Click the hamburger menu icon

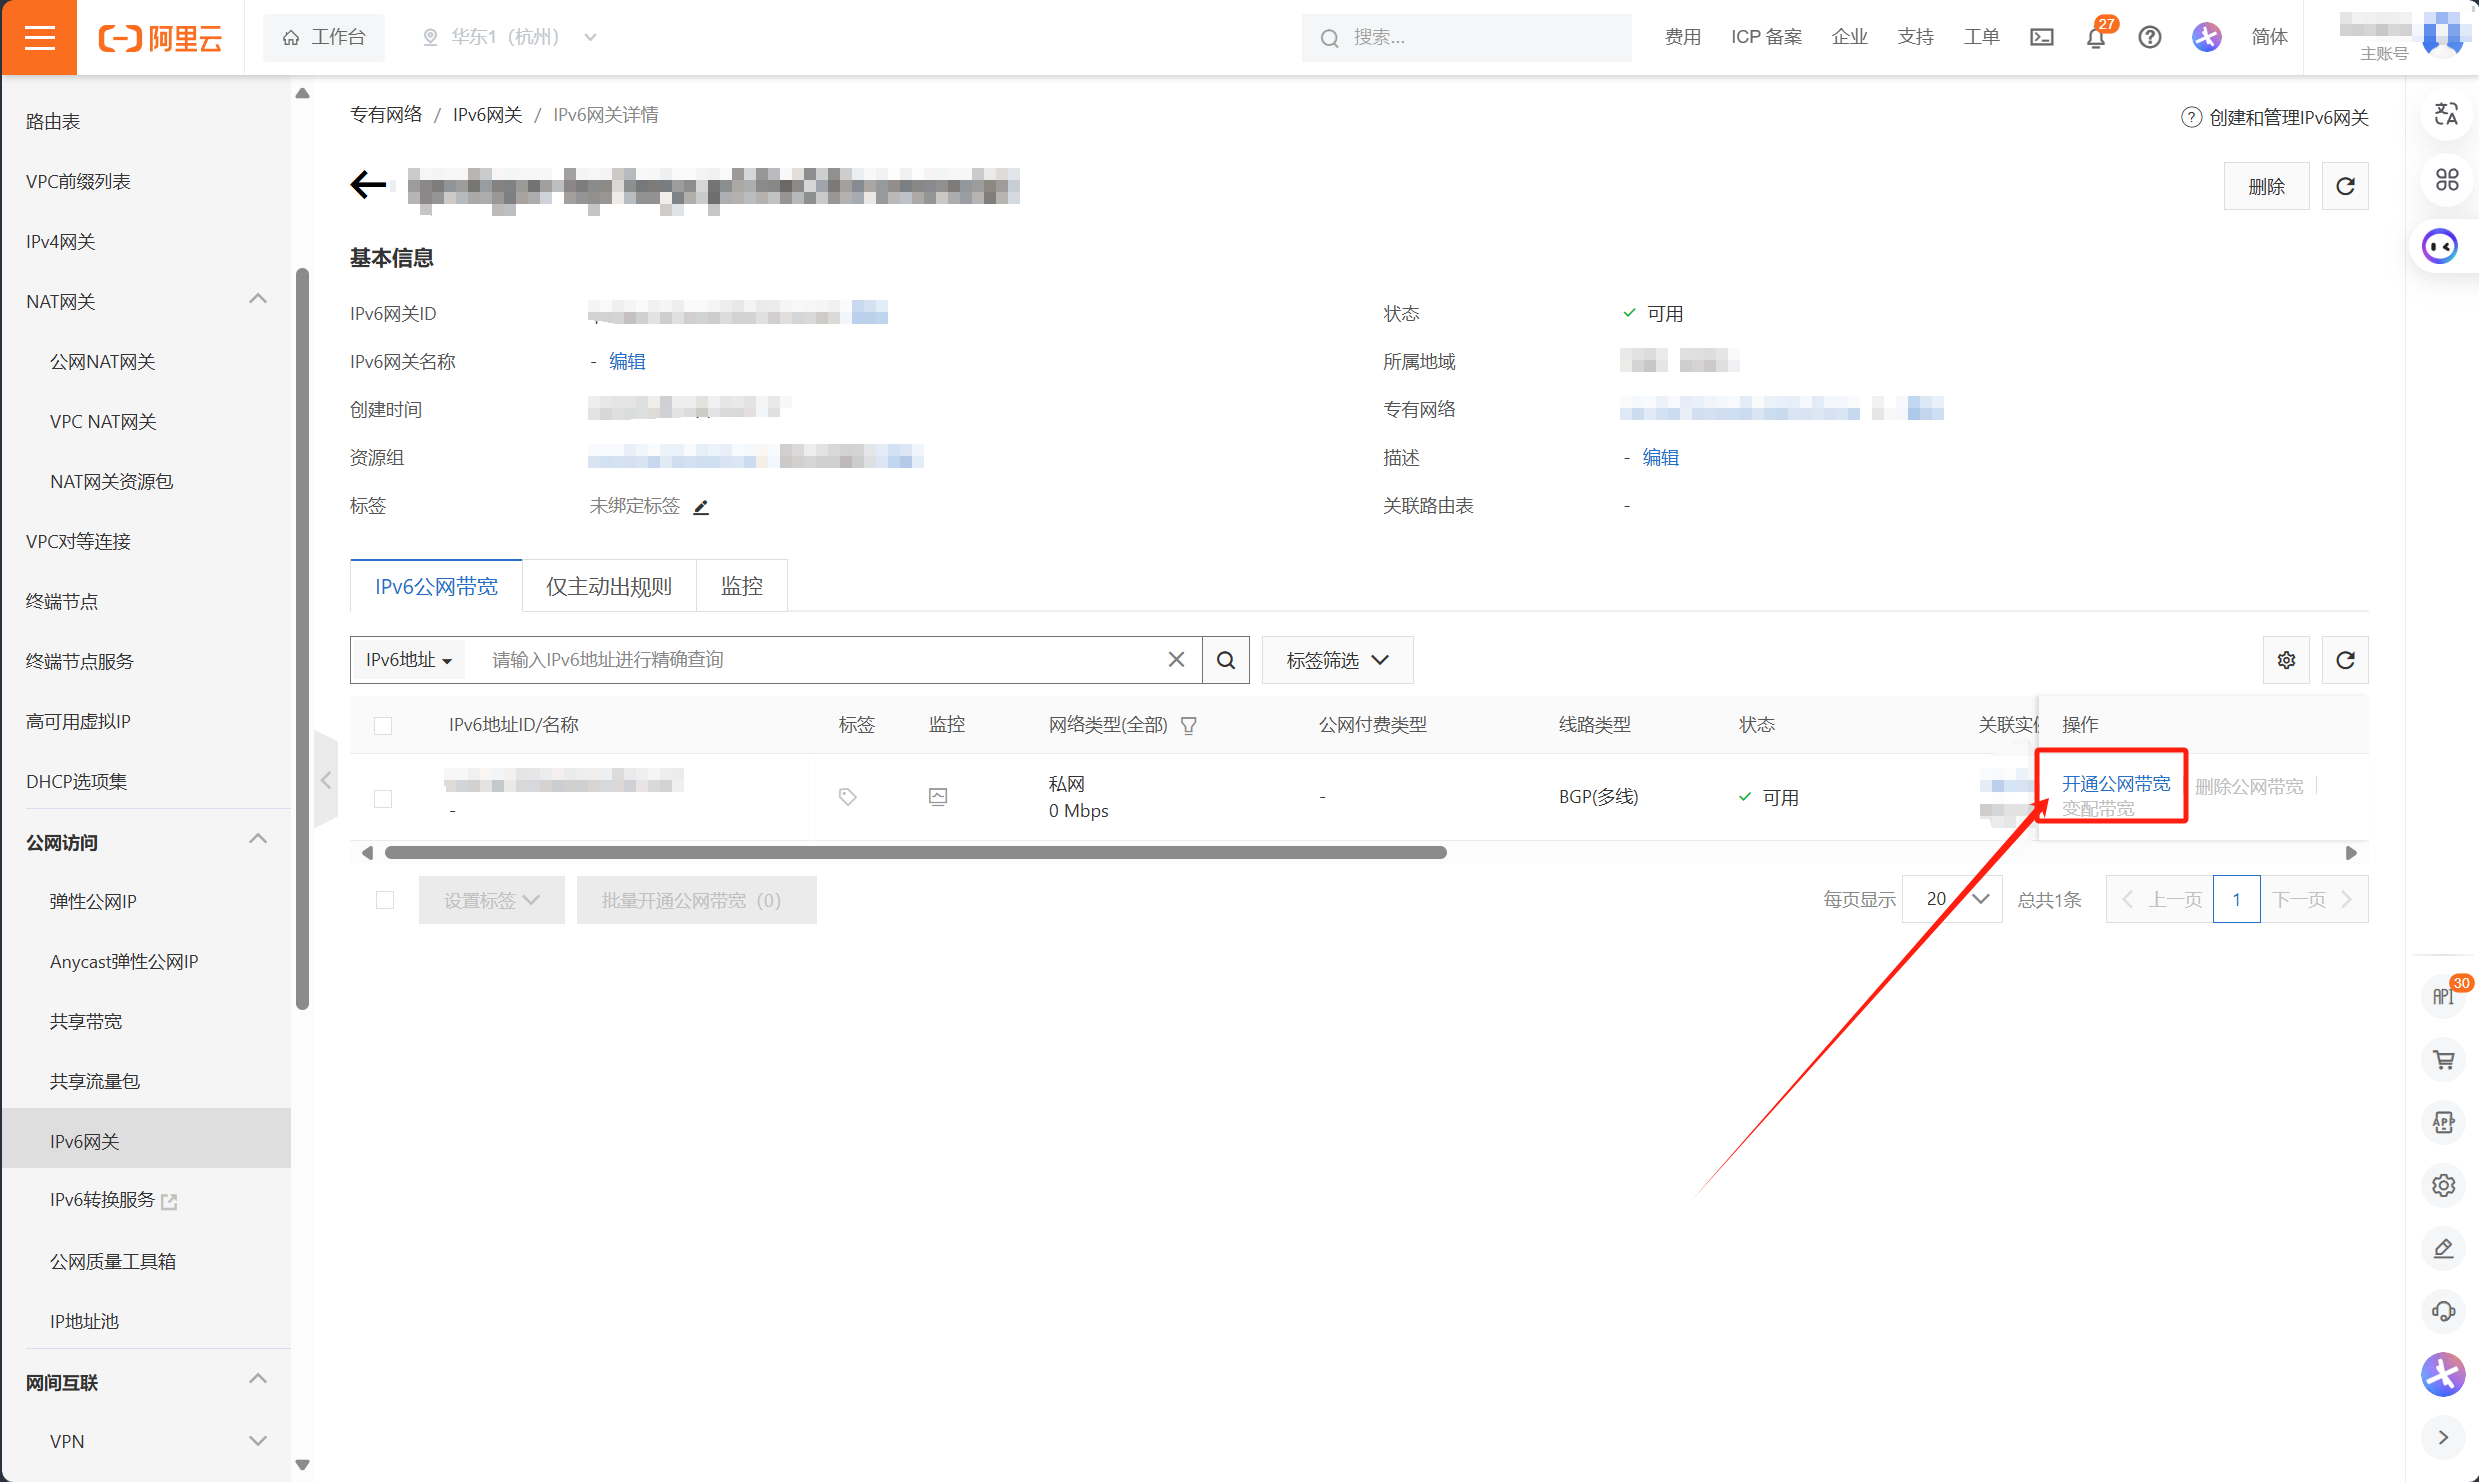point(39,38)
